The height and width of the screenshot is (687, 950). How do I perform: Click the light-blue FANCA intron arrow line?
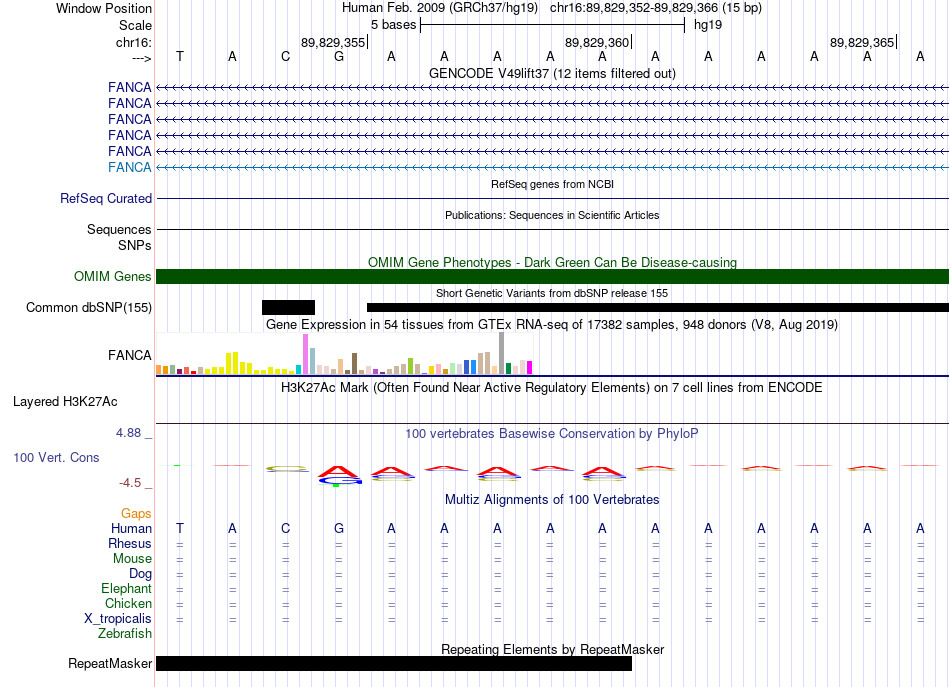[x=552, y=167]
